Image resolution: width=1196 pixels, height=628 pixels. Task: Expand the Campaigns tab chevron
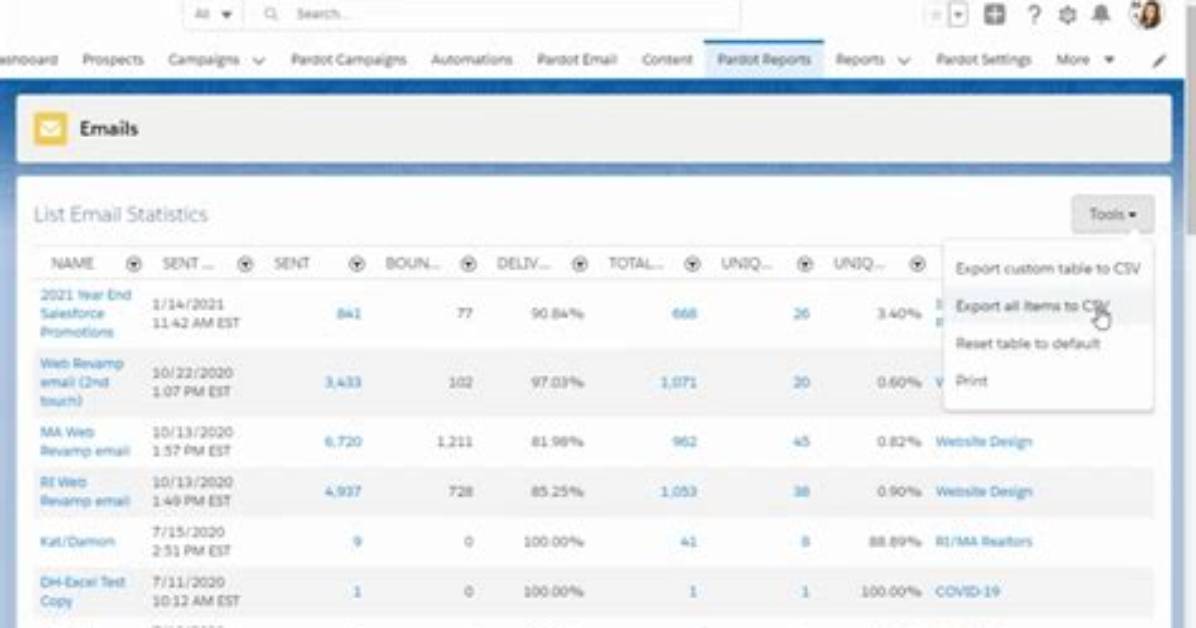[259, 60]
